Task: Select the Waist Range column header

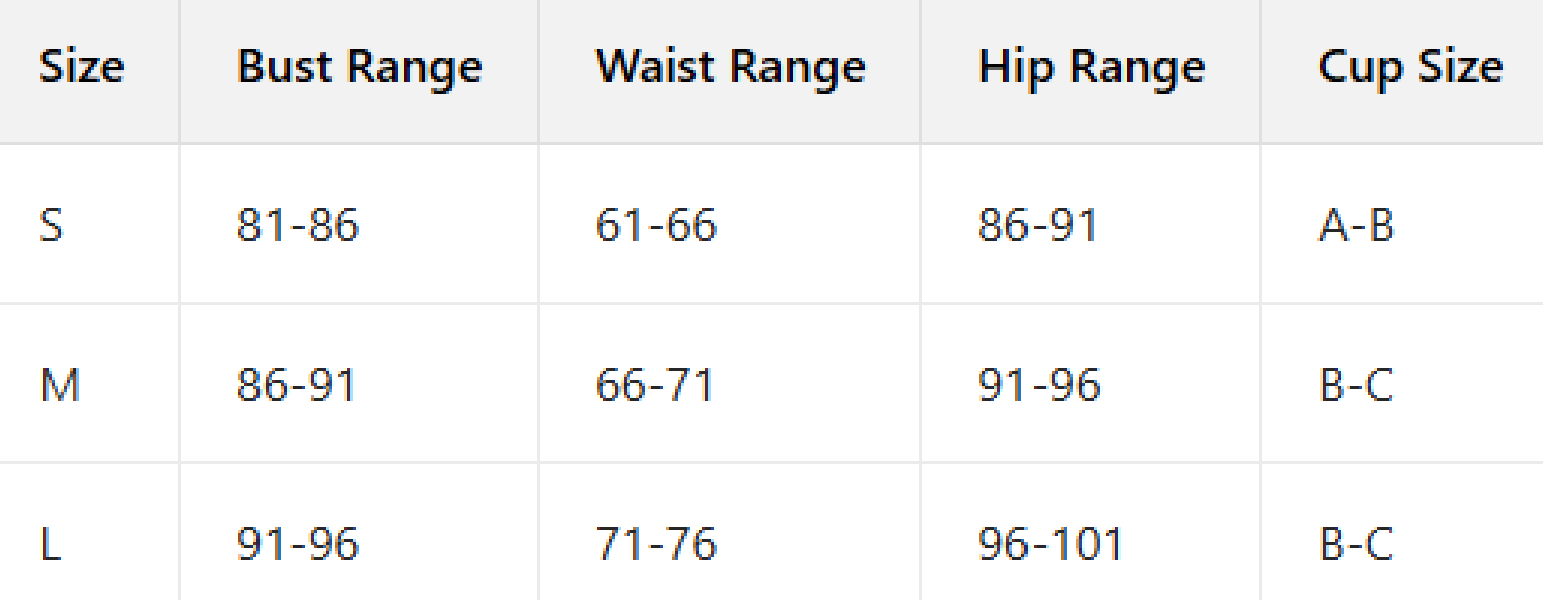Action: [730, 68]
